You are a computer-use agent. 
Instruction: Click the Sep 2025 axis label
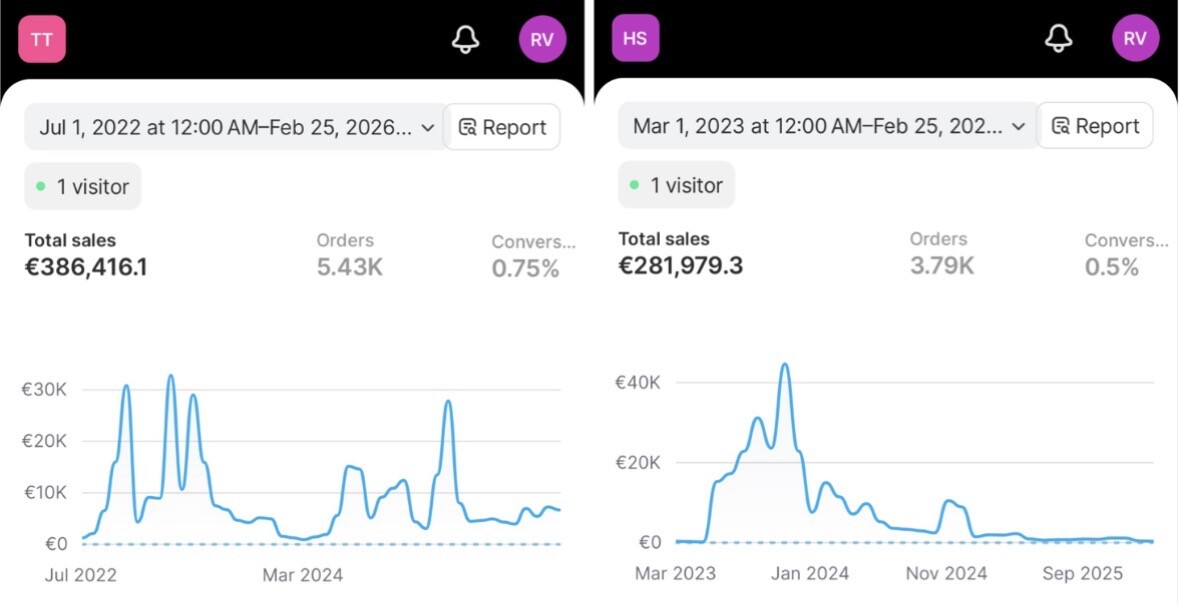[x=1082, y=574]
